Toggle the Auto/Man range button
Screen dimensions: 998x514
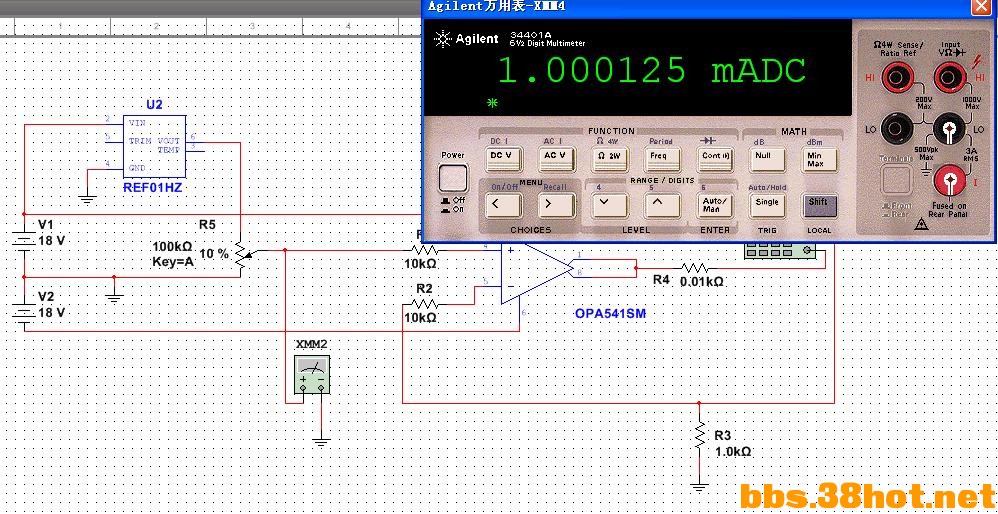[714, 205]
